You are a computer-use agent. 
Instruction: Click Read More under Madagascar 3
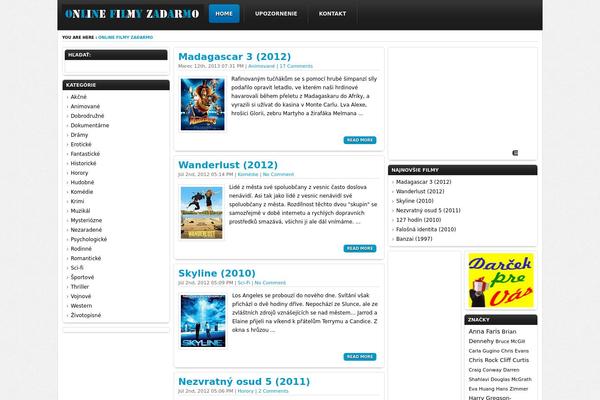click(x=360, y=140)
